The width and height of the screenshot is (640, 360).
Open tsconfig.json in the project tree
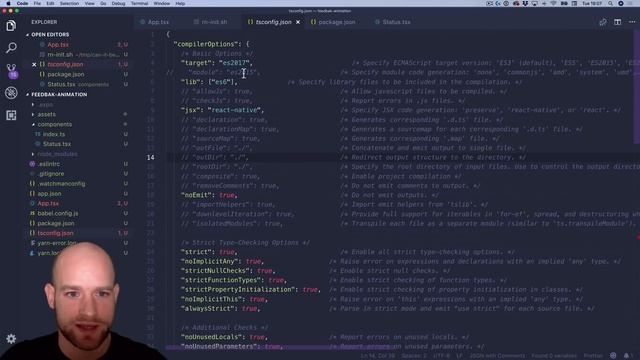point(55,233)
